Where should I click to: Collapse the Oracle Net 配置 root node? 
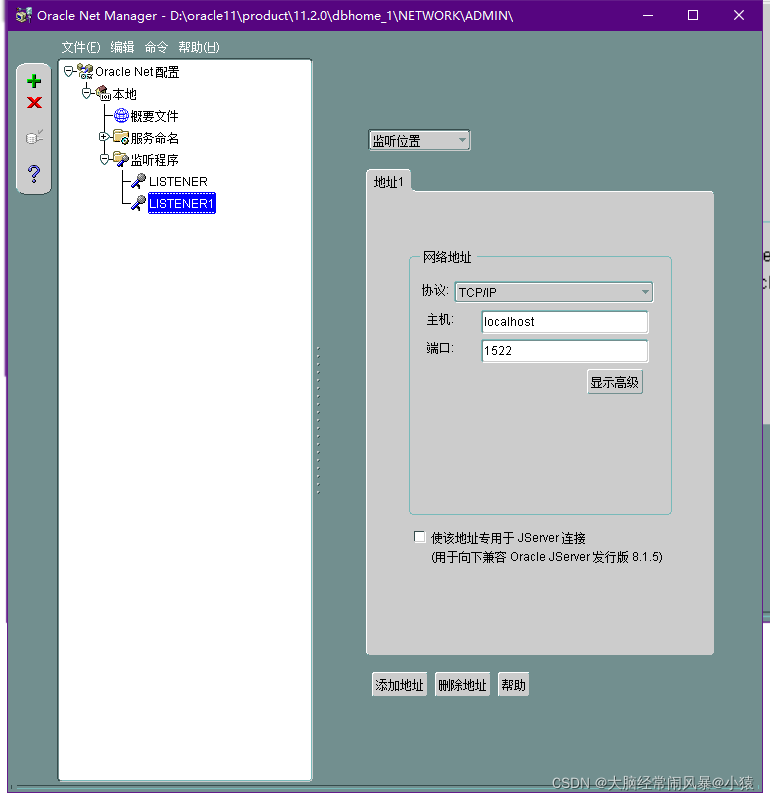pyautogui.click(x=68, y=71)
